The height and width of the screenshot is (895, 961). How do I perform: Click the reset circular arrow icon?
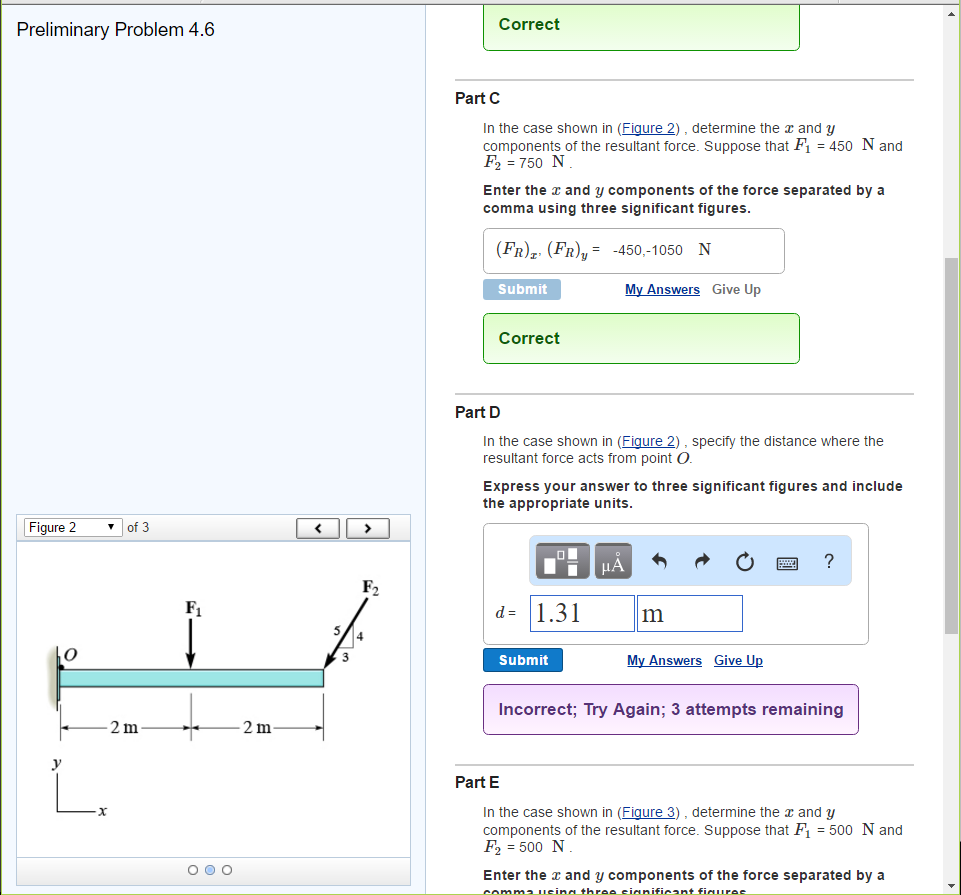(745, 561)
